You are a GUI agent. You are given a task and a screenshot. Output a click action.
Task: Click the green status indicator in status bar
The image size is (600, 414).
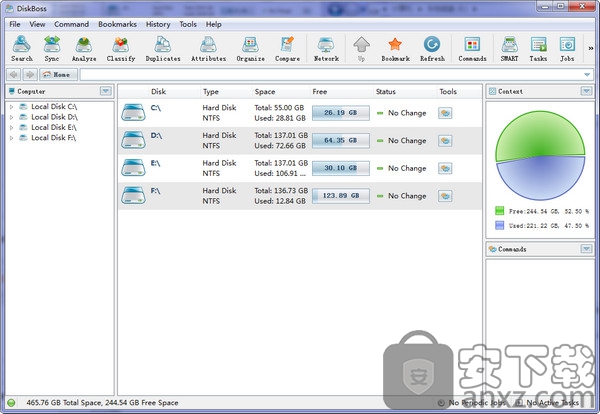[11, 403]
